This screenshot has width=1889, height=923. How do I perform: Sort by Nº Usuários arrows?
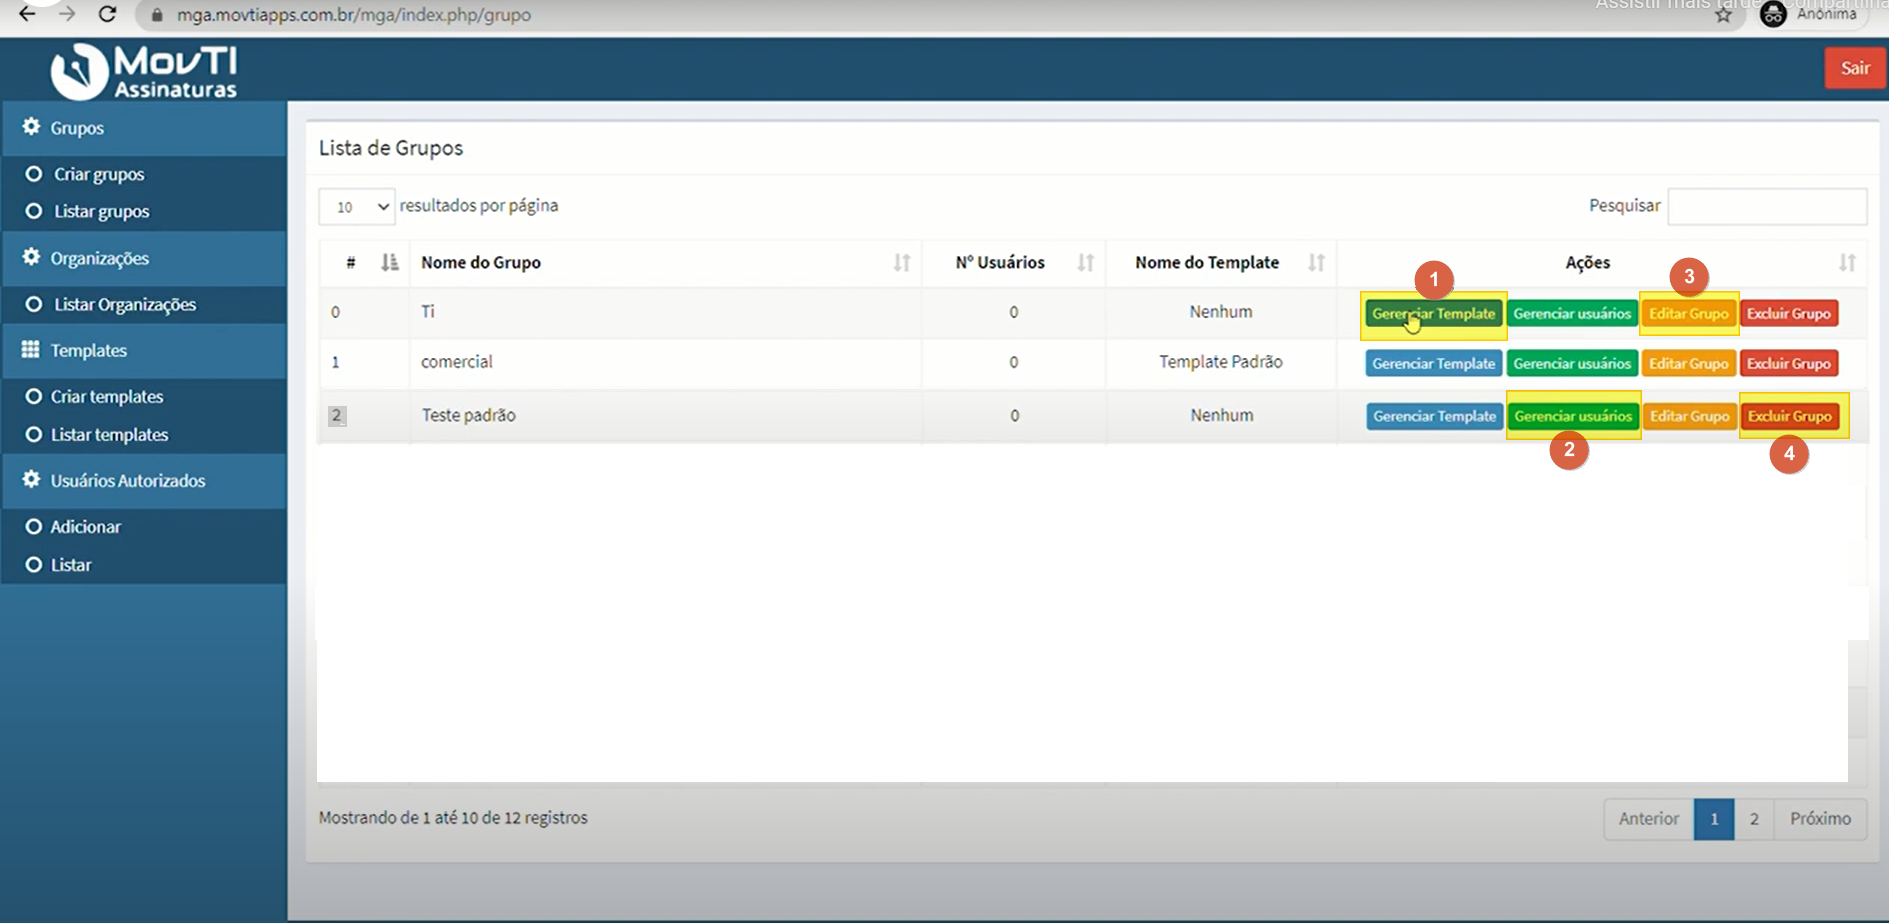pos(1085,262)
